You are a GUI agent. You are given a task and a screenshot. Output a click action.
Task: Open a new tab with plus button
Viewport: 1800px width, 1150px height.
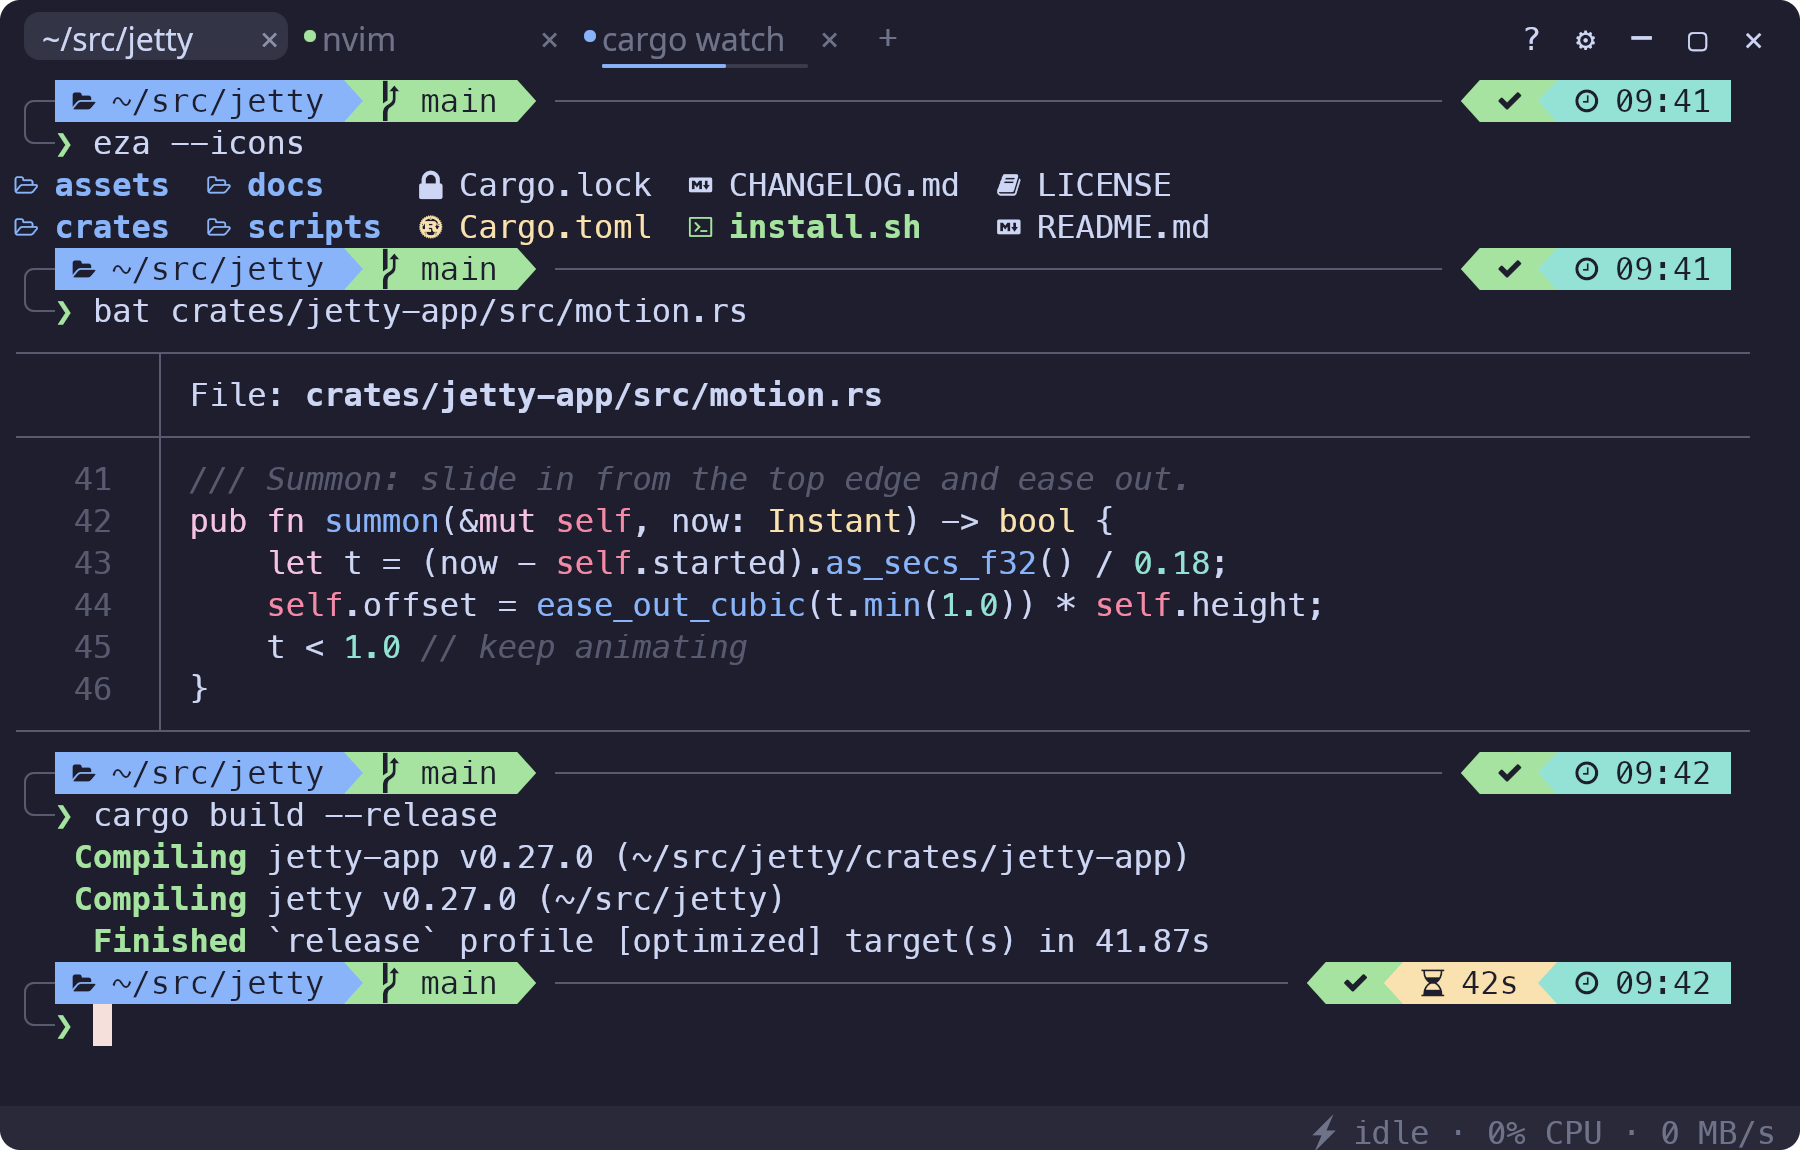(887, 38)
